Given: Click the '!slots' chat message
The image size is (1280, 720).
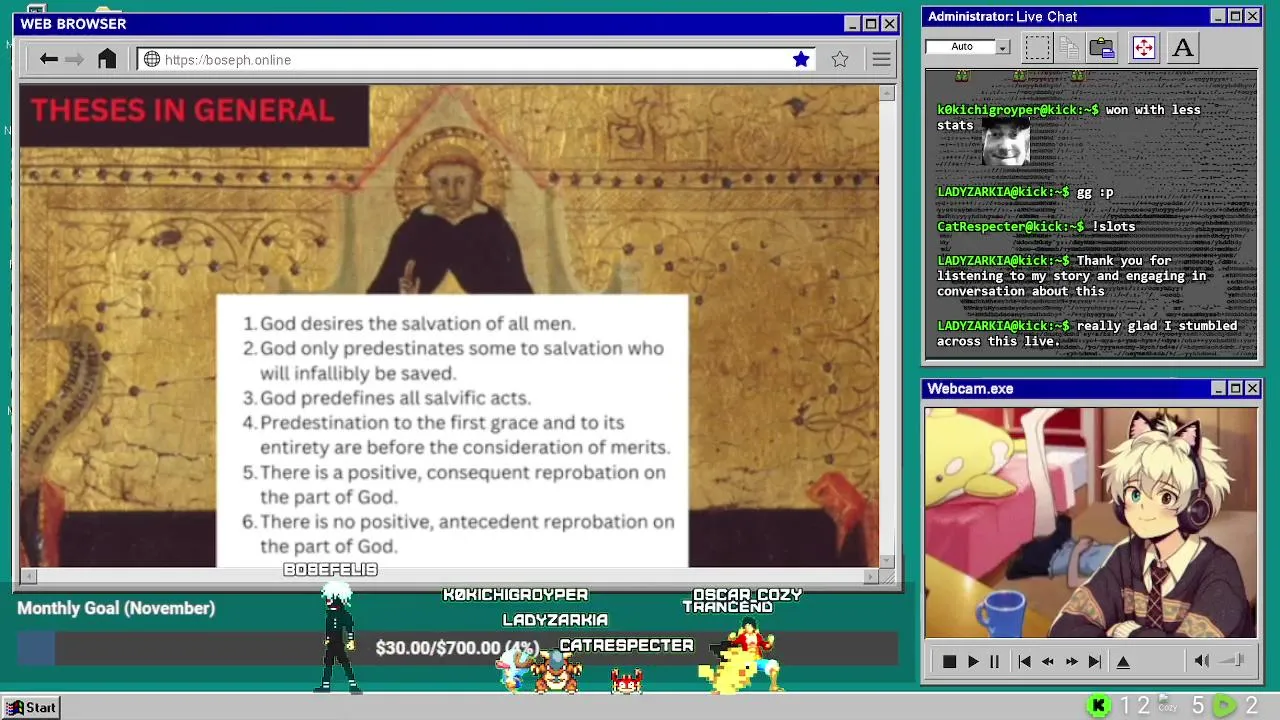Looking at the screenshot, I should [1113, 227].
